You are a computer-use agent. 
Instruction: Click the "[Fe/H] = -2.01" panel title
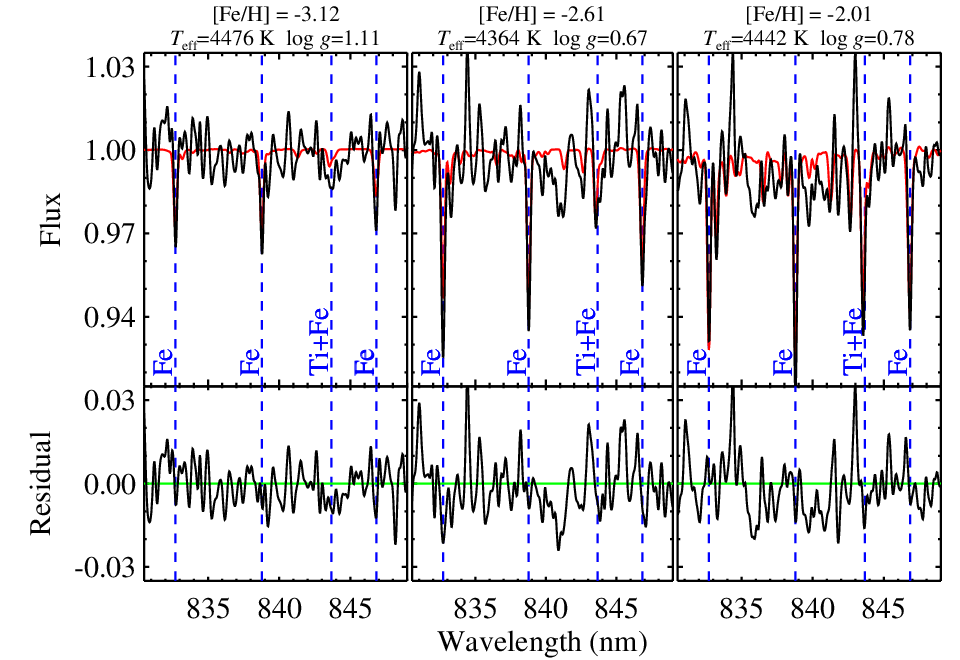[808, 13]
